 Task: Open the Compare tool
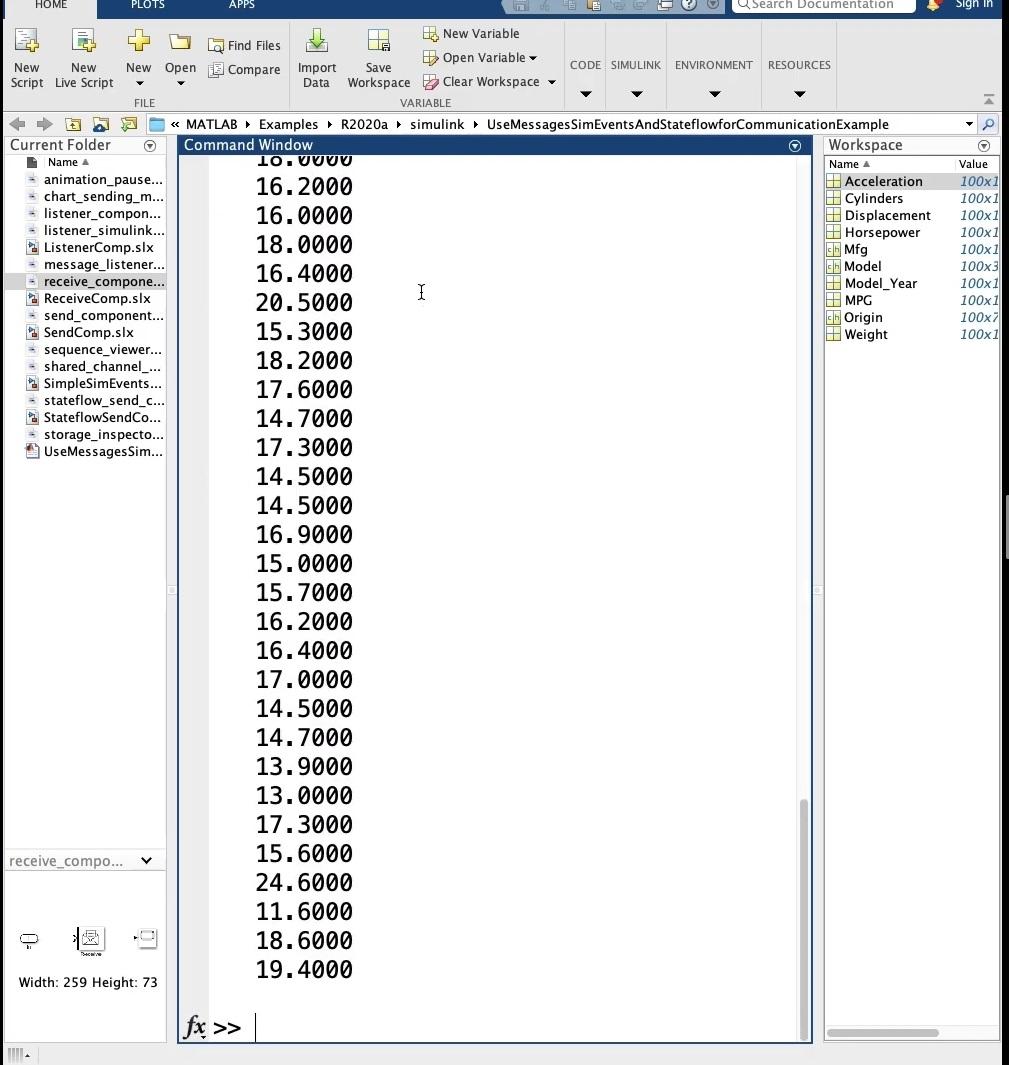tap(244, 70)
